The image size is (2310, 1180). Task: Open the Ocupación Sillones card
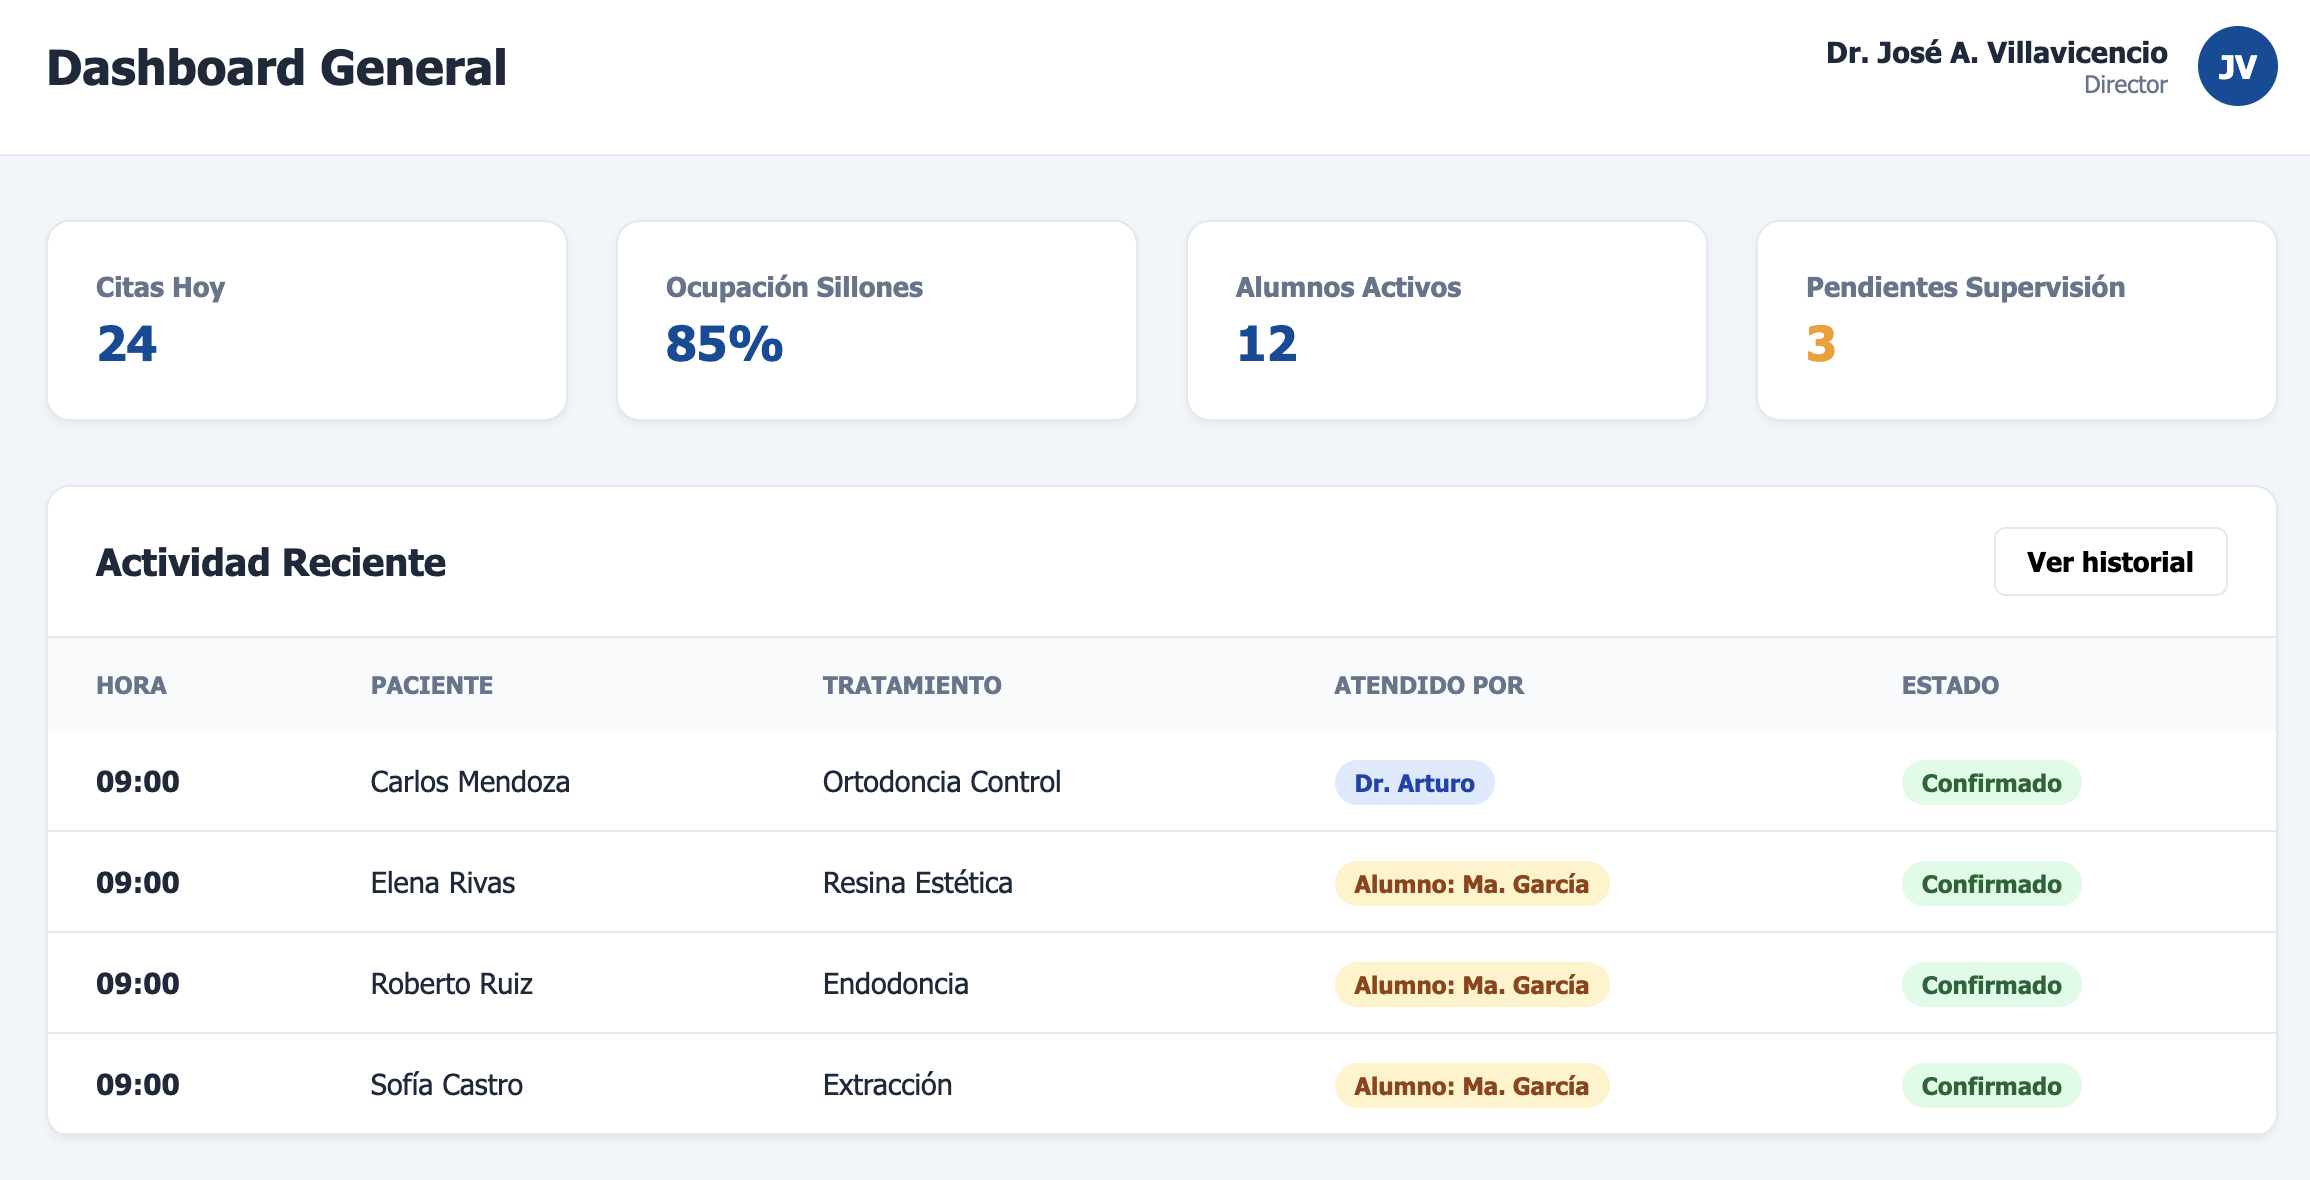(x=877, y=320)
